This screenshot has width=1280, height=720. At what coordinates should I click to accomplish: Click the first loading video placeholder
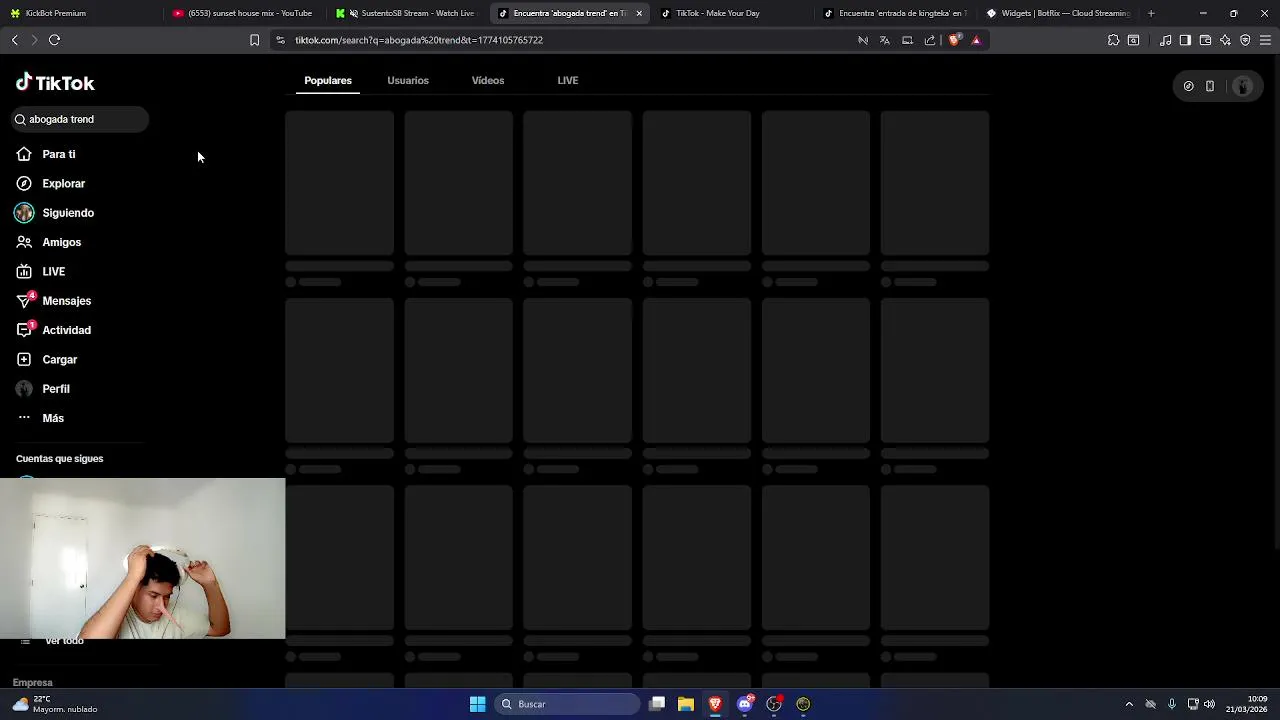(339, 183)
